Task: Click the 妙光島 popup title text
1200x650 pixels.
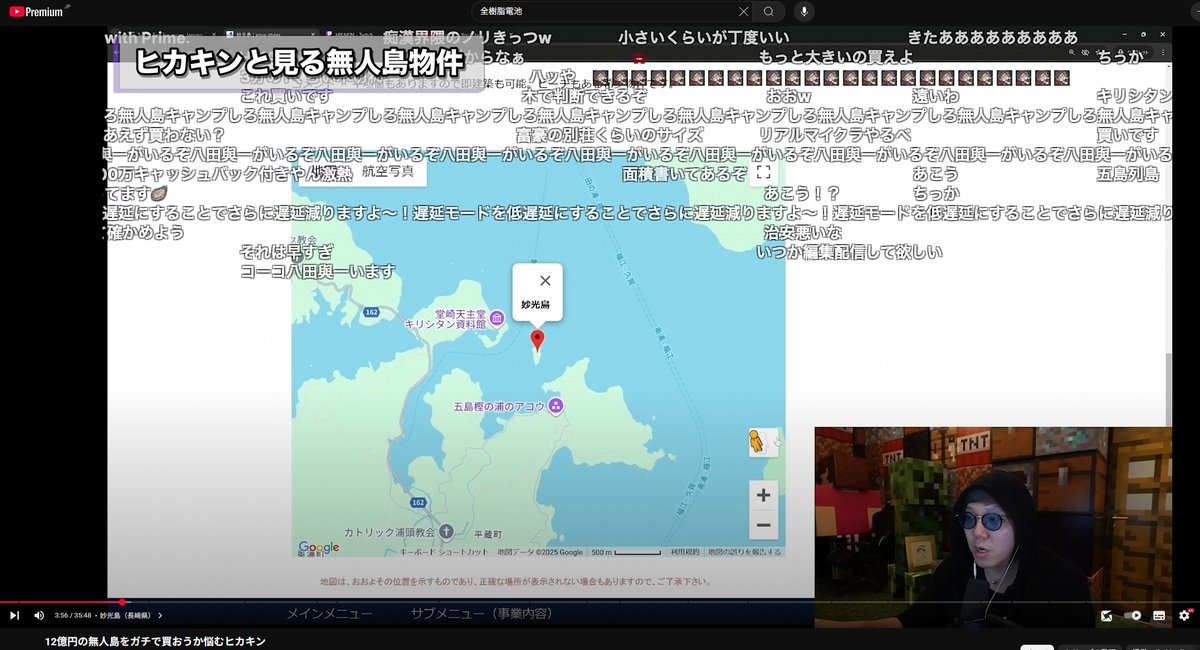Action: tap(536, 304)
